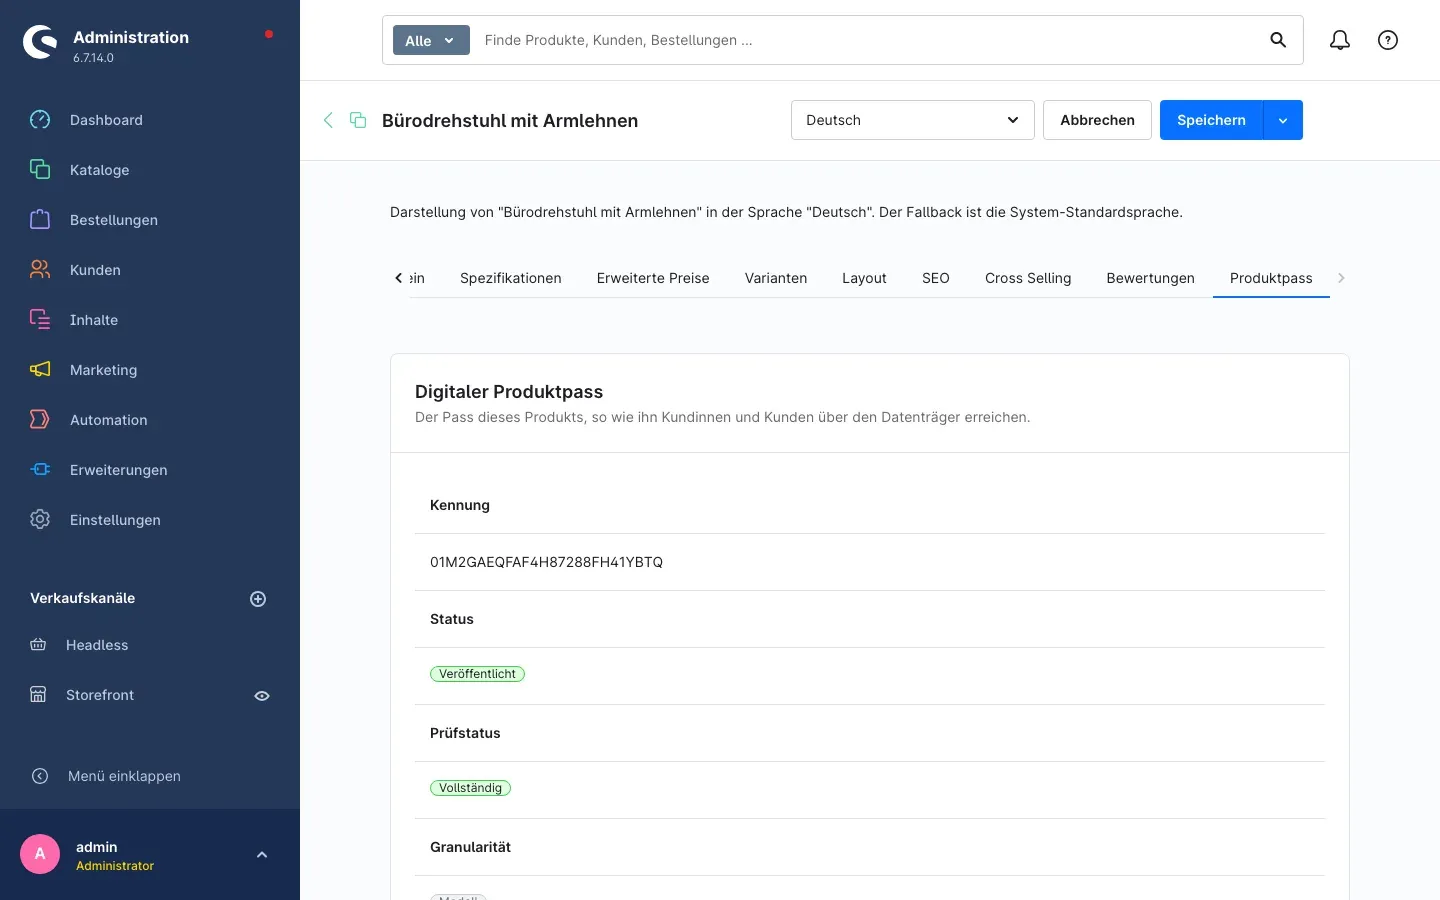
Task: Click the Bestellungen orders bag icon
Action: [x=40, y=220]
